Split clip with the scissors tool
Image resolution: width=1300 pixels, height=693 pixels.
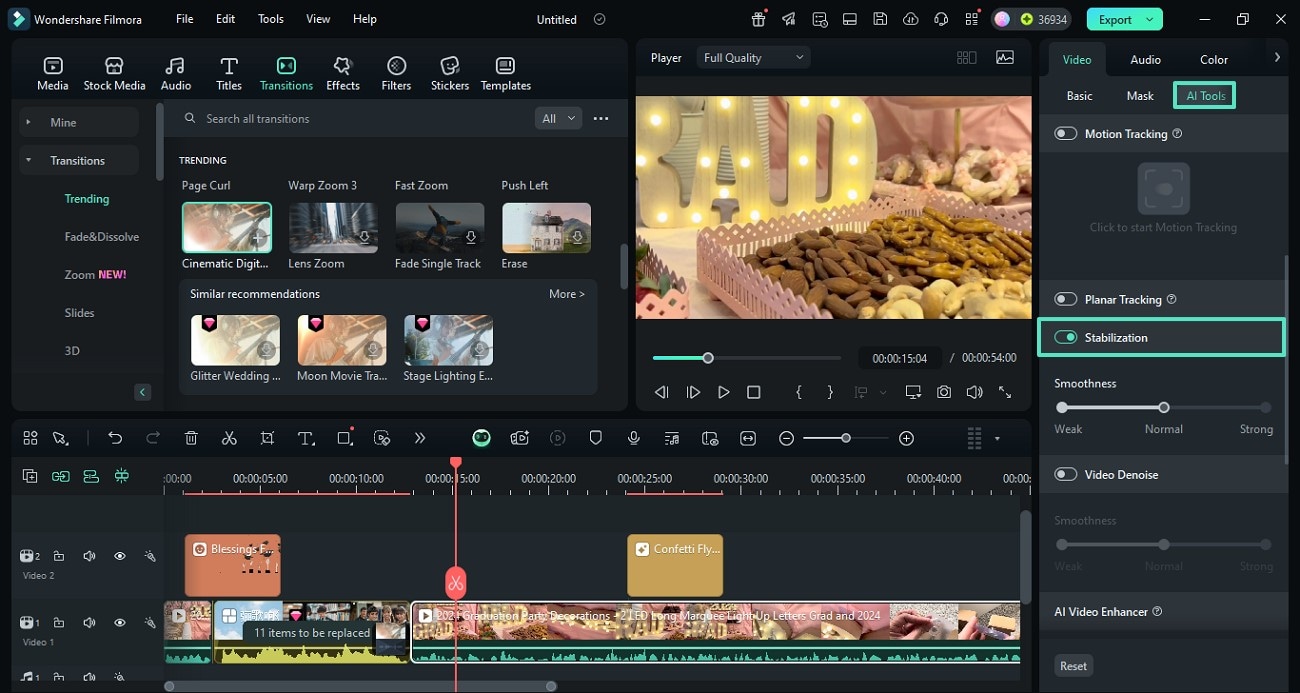(229, 438)
